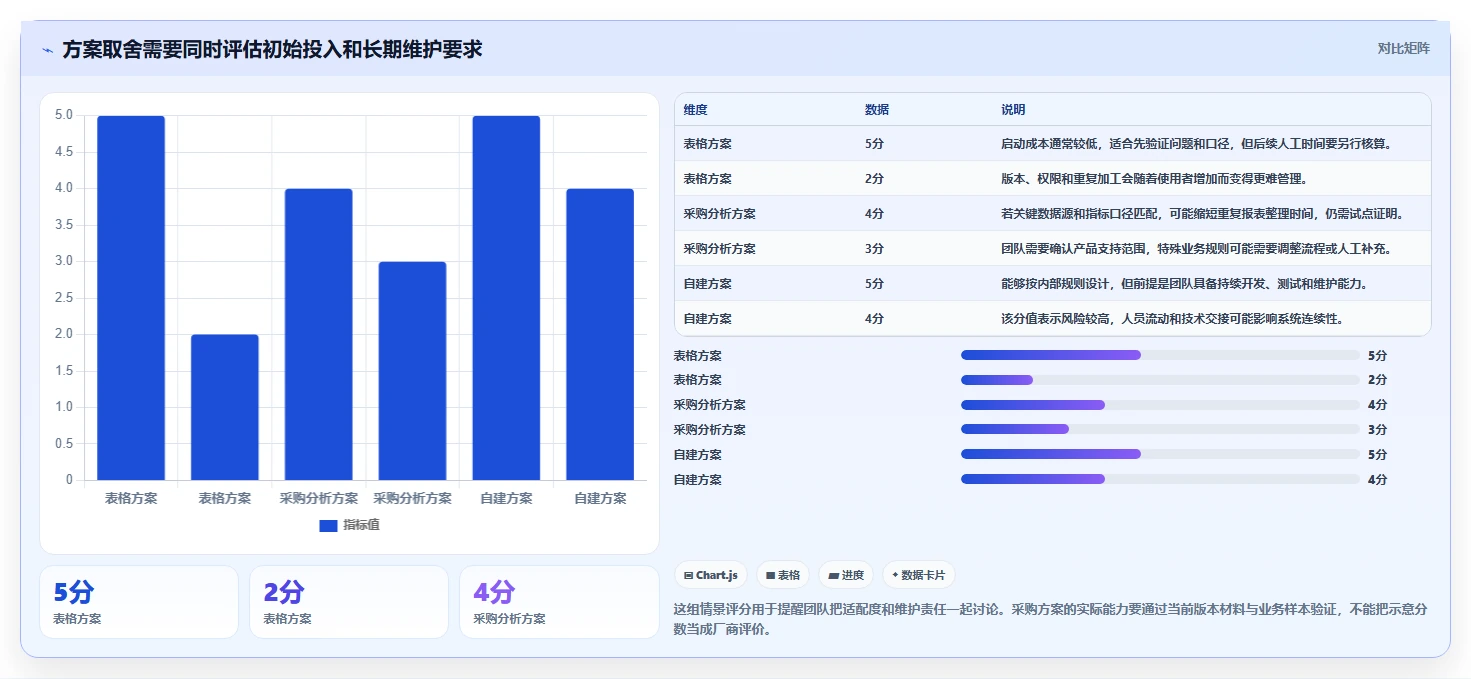The image size is (1471, 679).
Task: Click the 数据 column header
Action: [877, 110]
